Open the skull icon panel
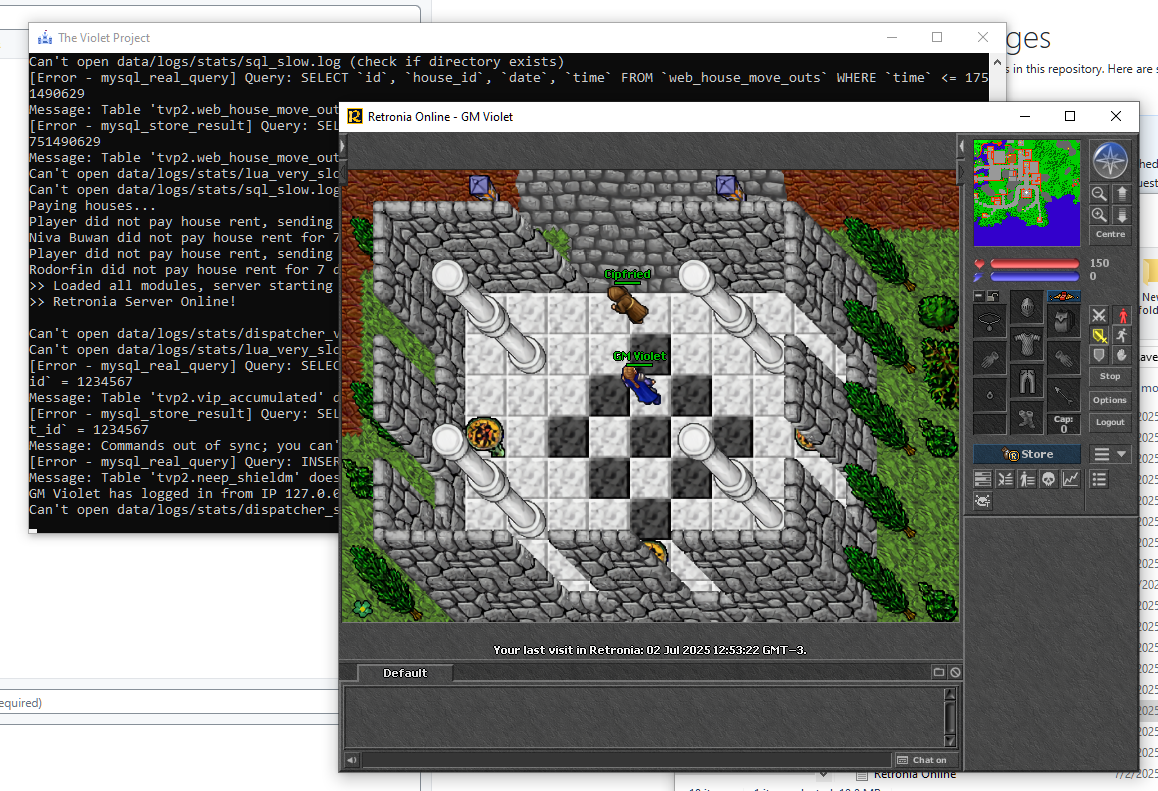This screenshot has height=791, width=1158. point(1048,480)
